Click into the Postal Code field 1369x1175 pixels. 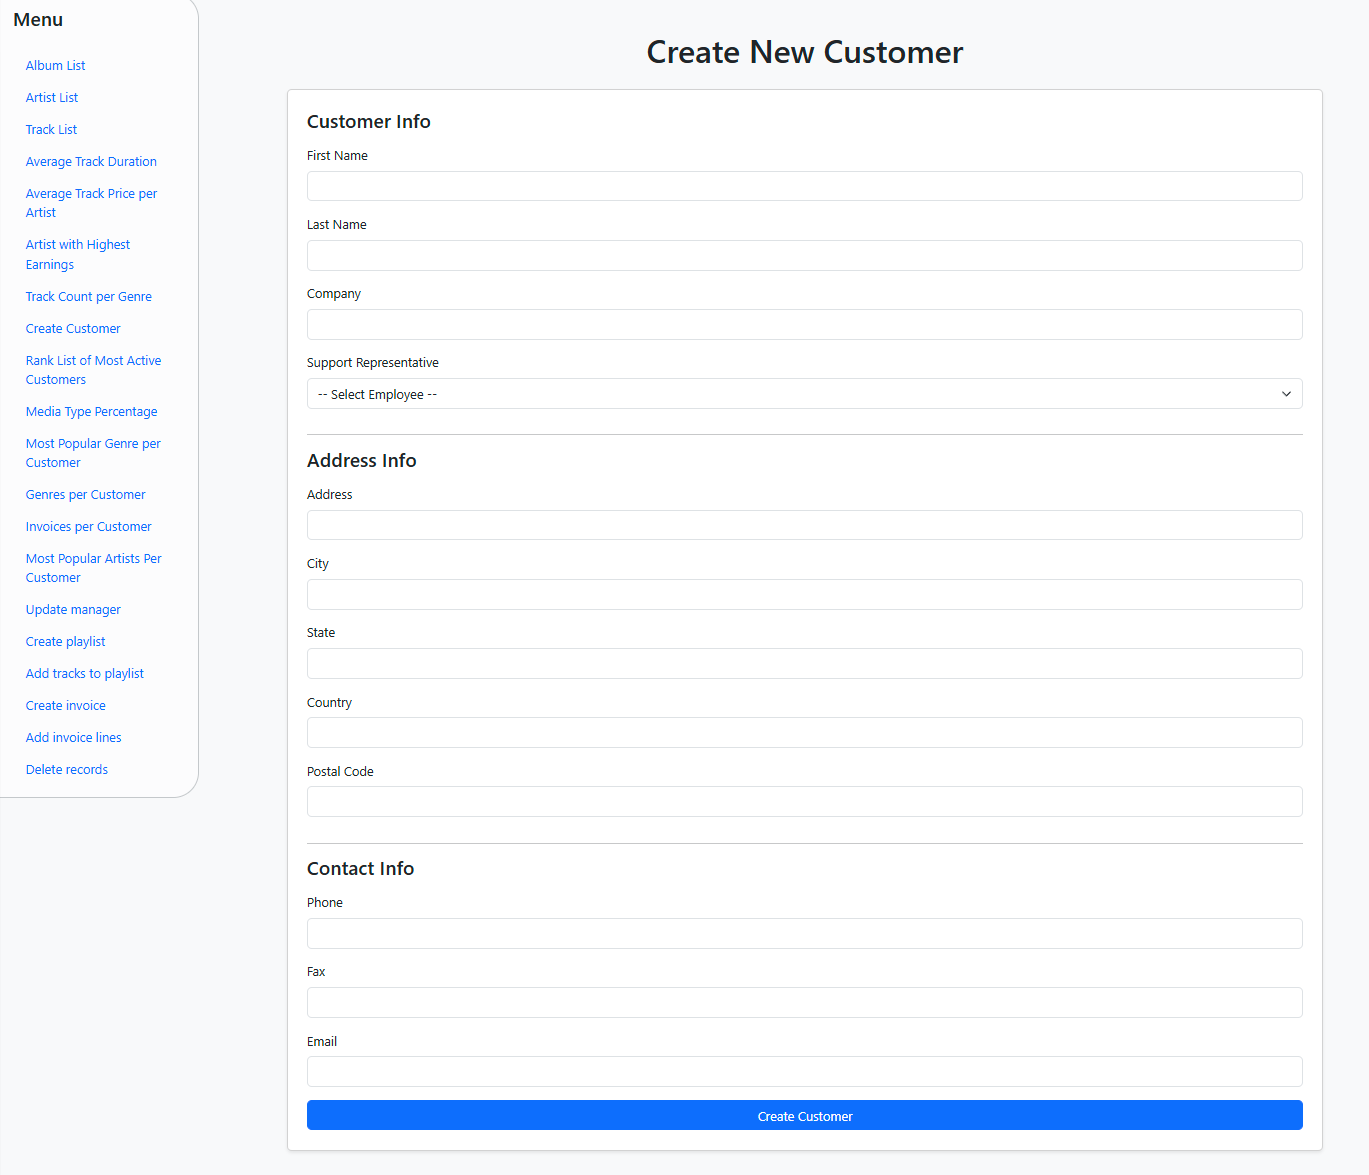click(x=804, y=801)
